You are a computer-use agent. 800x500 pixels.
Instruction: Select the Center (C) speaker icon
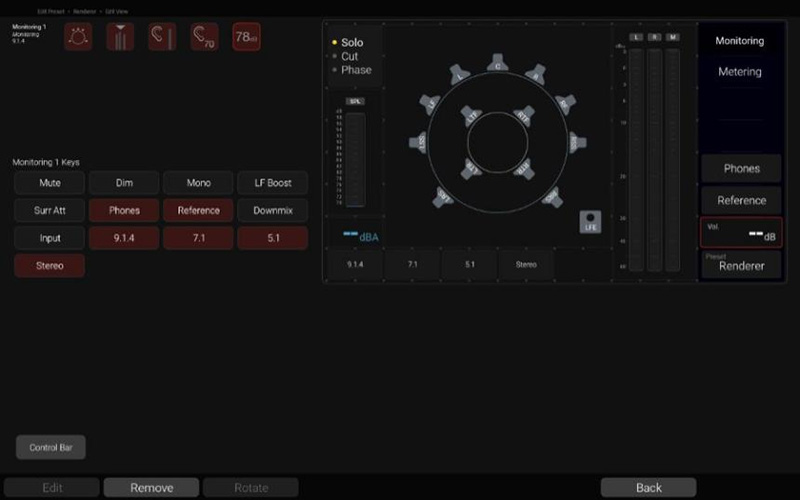coord(499,65)
